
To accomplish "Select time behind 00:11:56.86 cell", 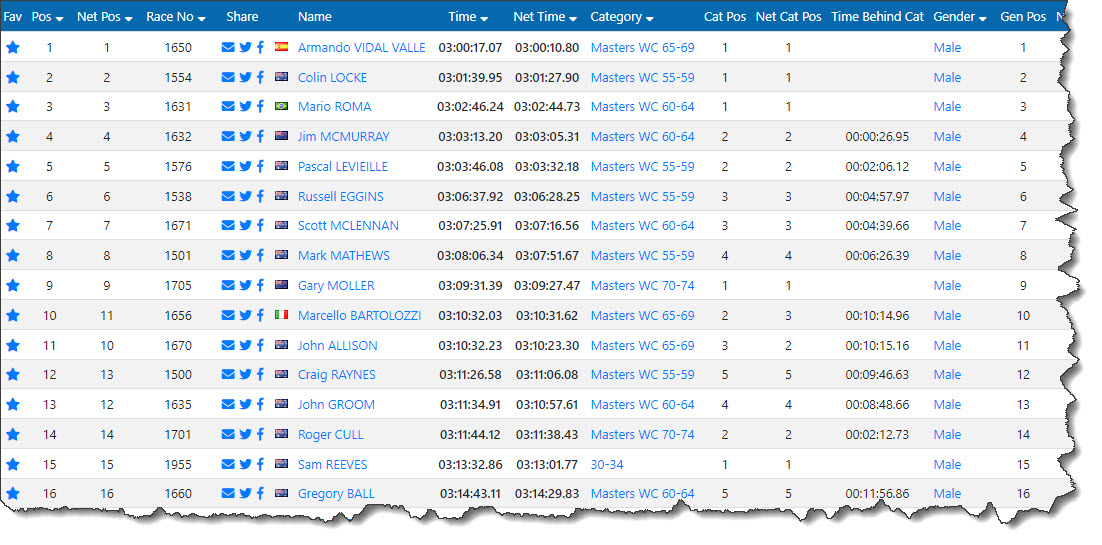I will pos(877,494).
